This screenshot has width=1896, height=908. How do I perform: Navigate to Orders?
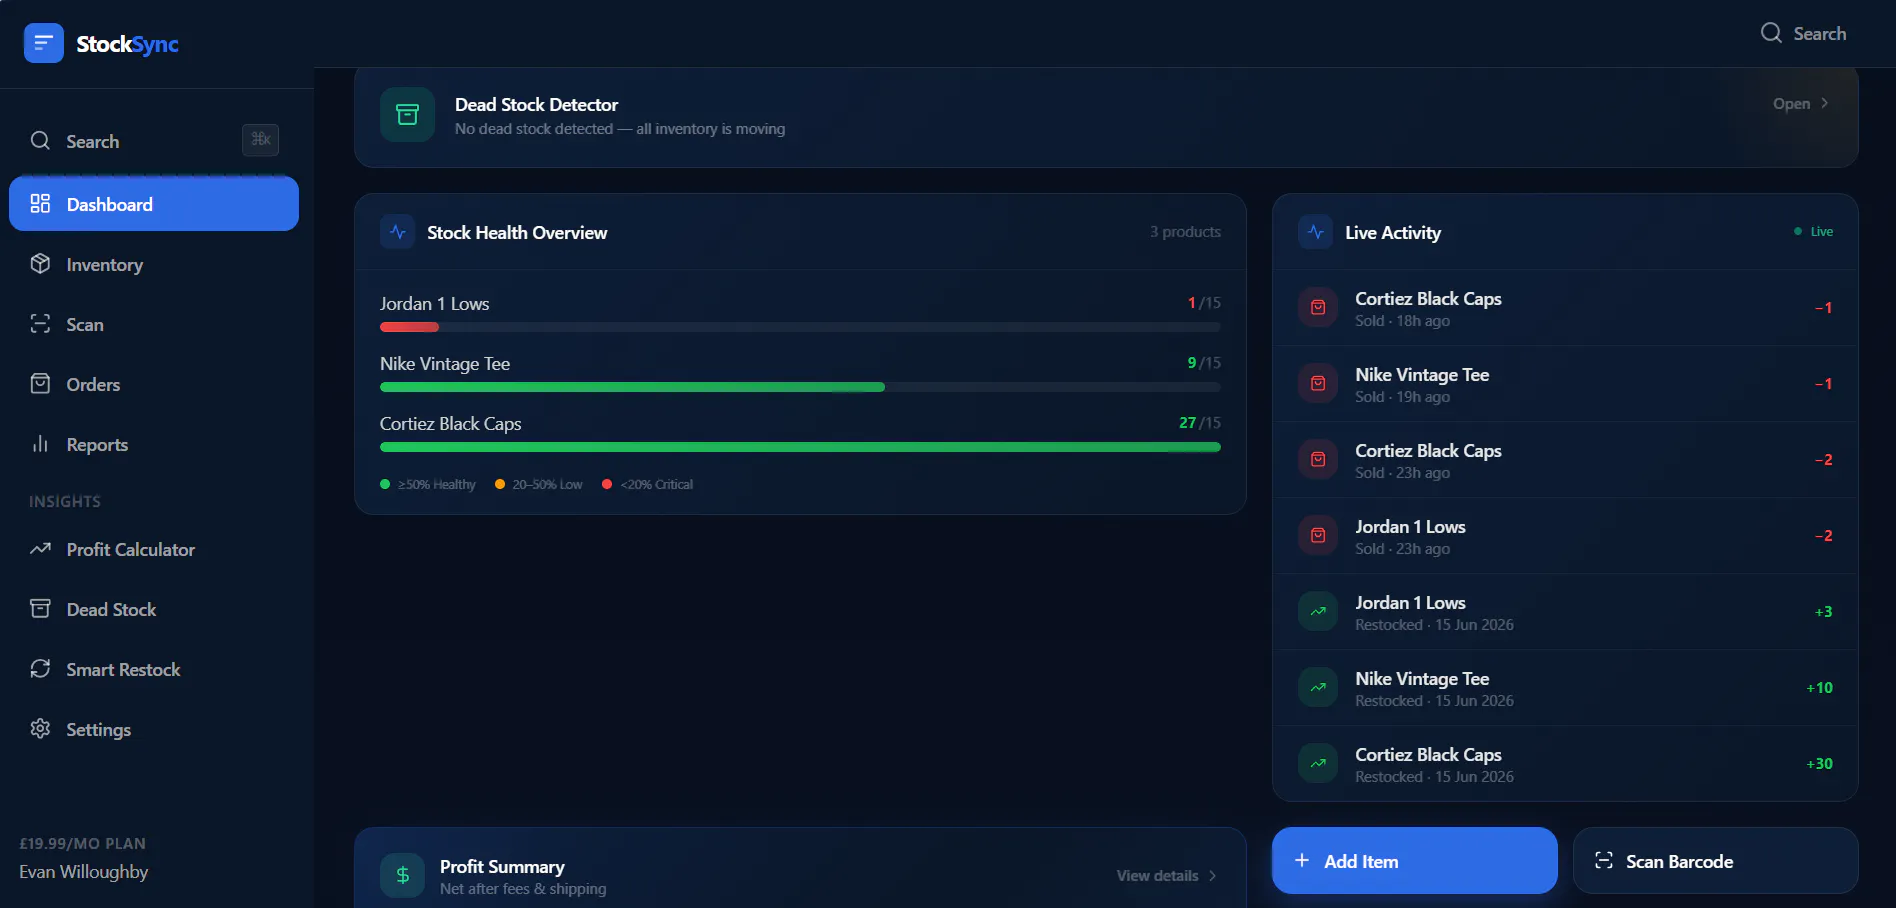[x=154, y=384]
